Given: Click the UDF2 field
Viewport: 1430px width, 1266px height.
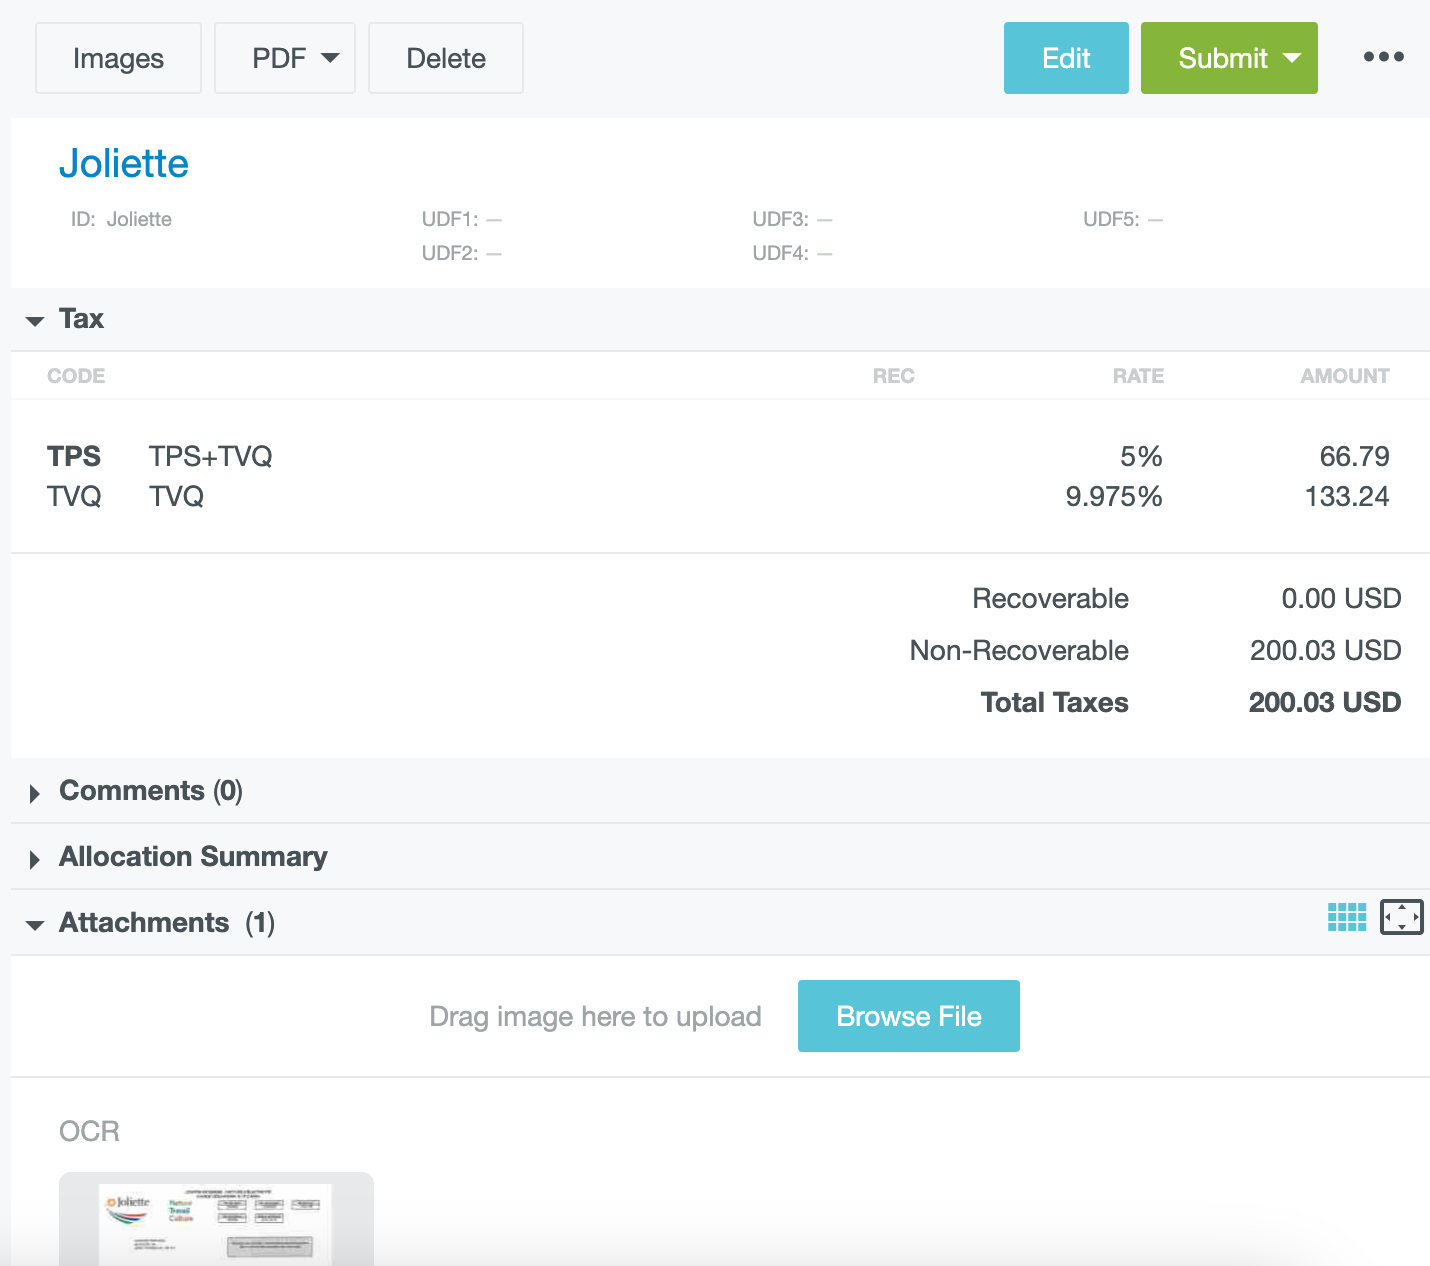Looking at the screenshot, I should (x=462, y=253).
